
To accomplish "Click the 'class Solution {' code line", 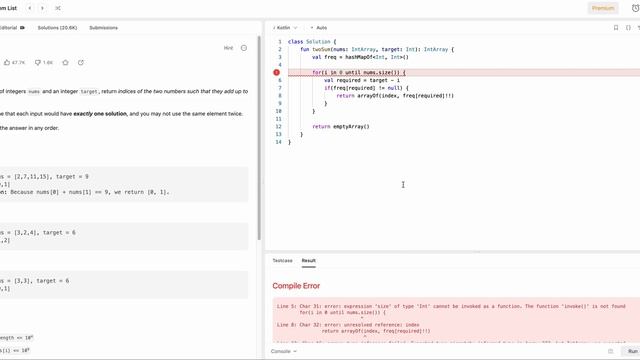I will click(x=312, y=42).
